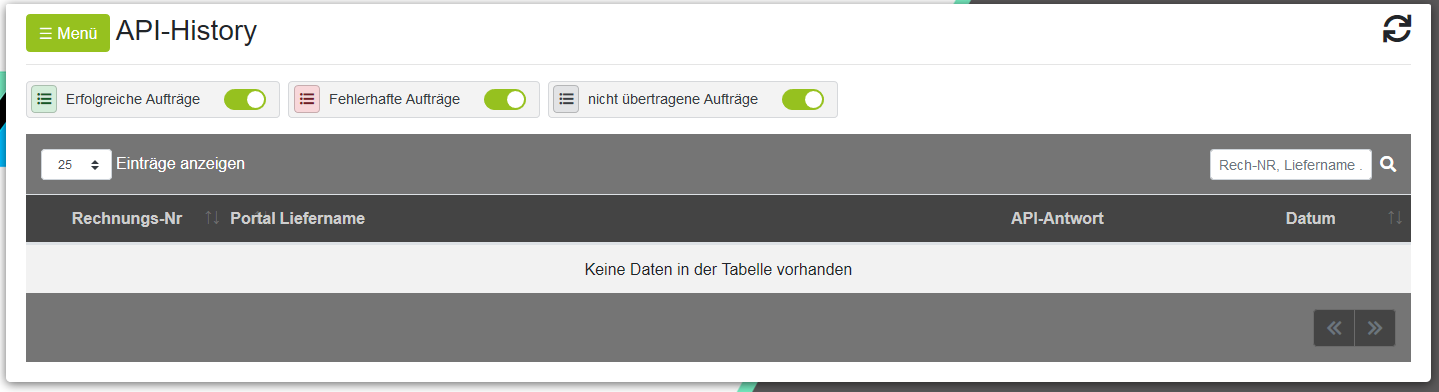Click the Datum column header
1439x392 pixels.
click(x=1310, y=218)
